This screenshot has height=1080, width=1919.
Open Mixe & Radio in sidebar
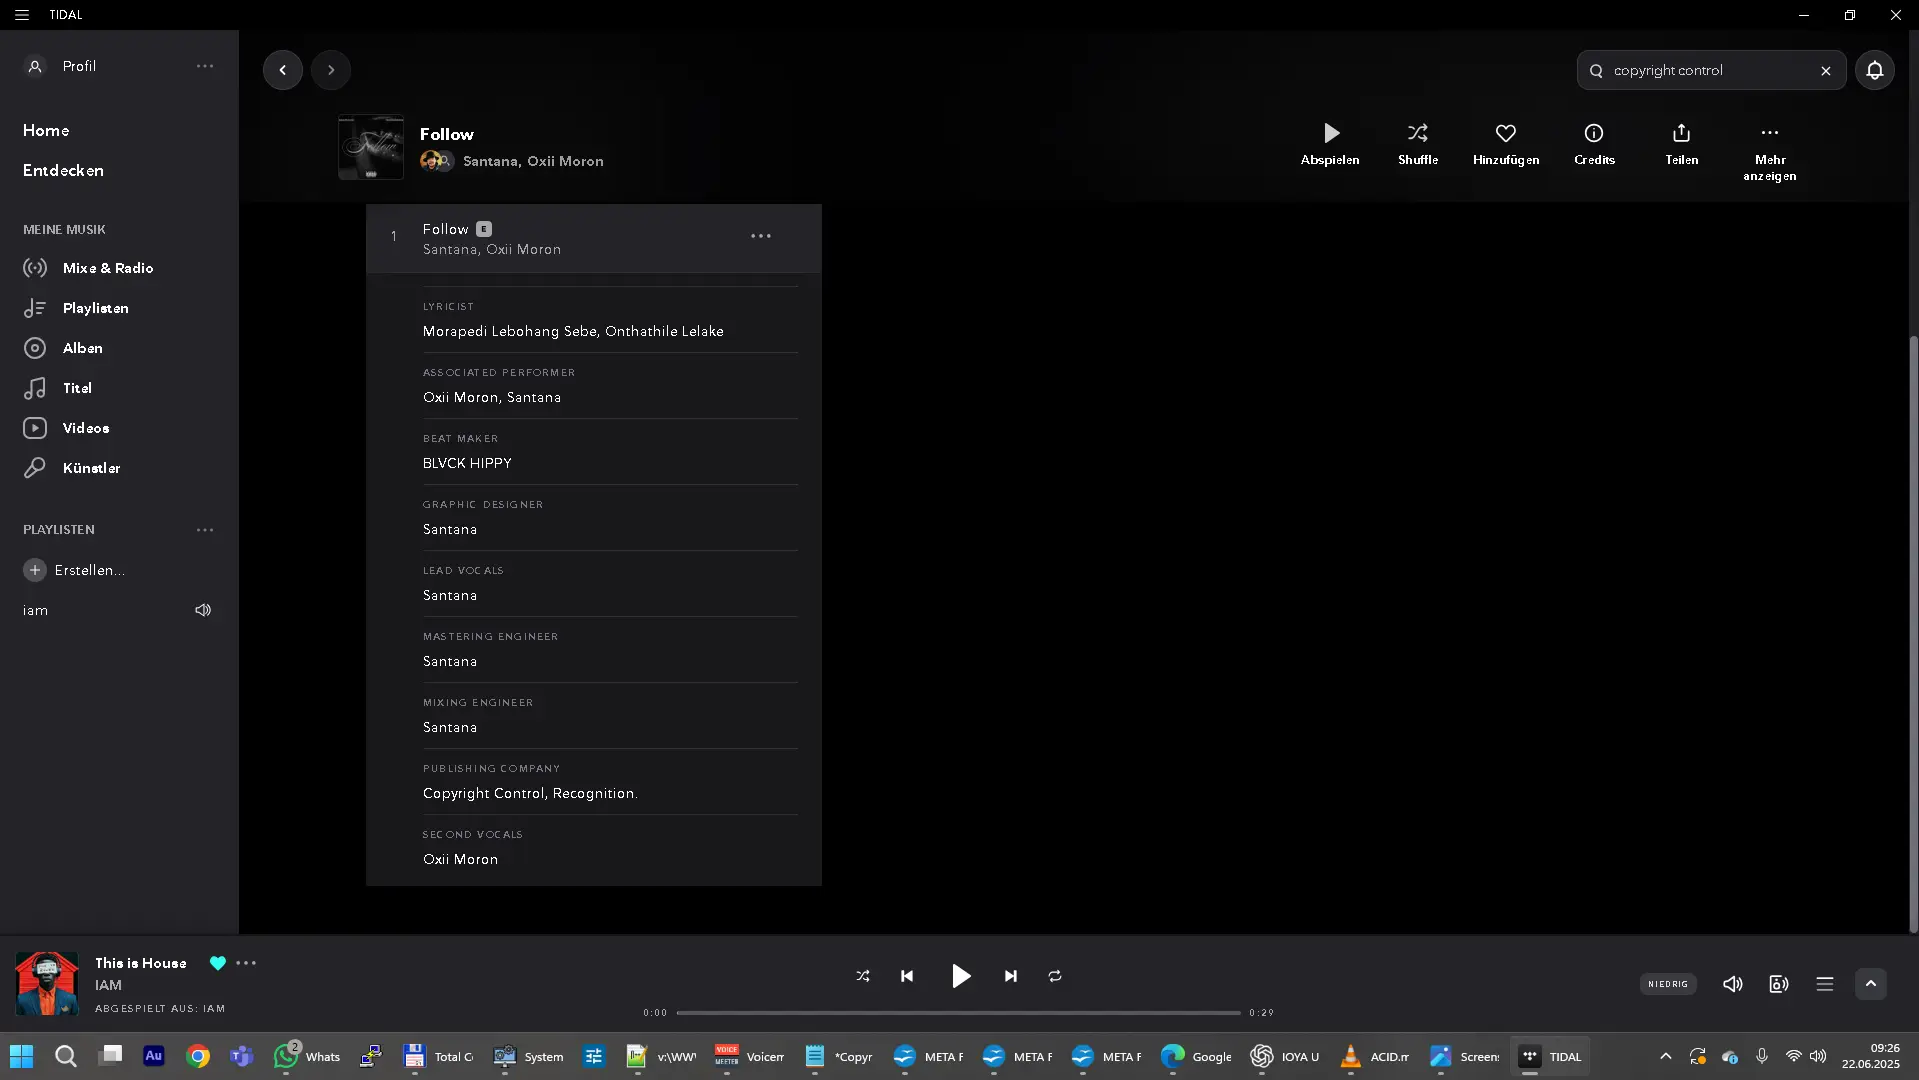point(107,268)
